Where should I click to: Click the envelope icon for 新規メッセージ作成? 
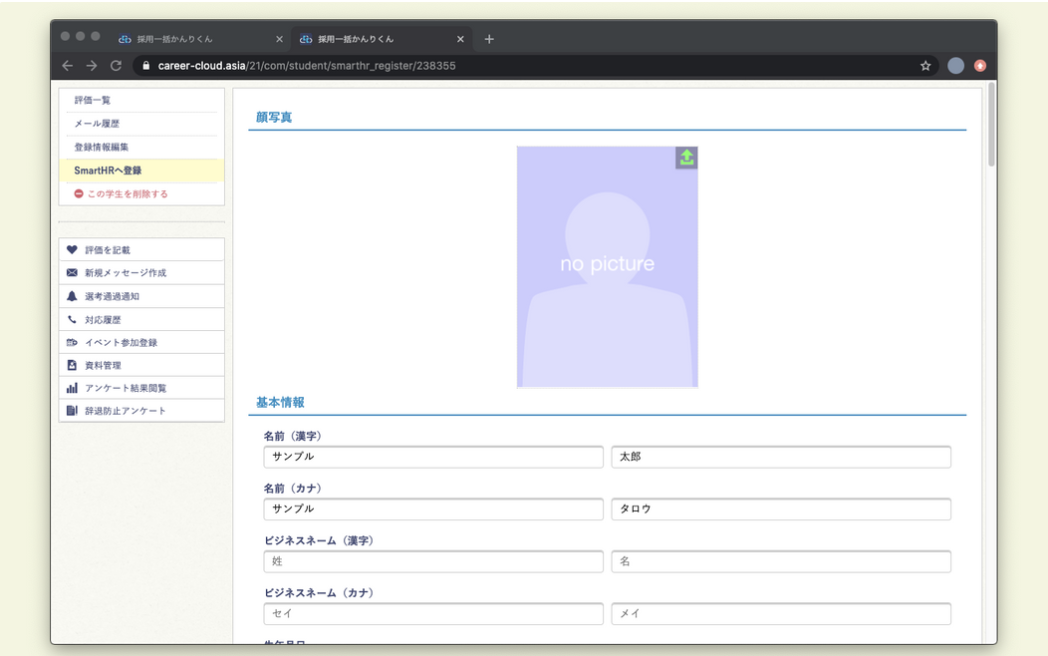[x=72, y=273]
